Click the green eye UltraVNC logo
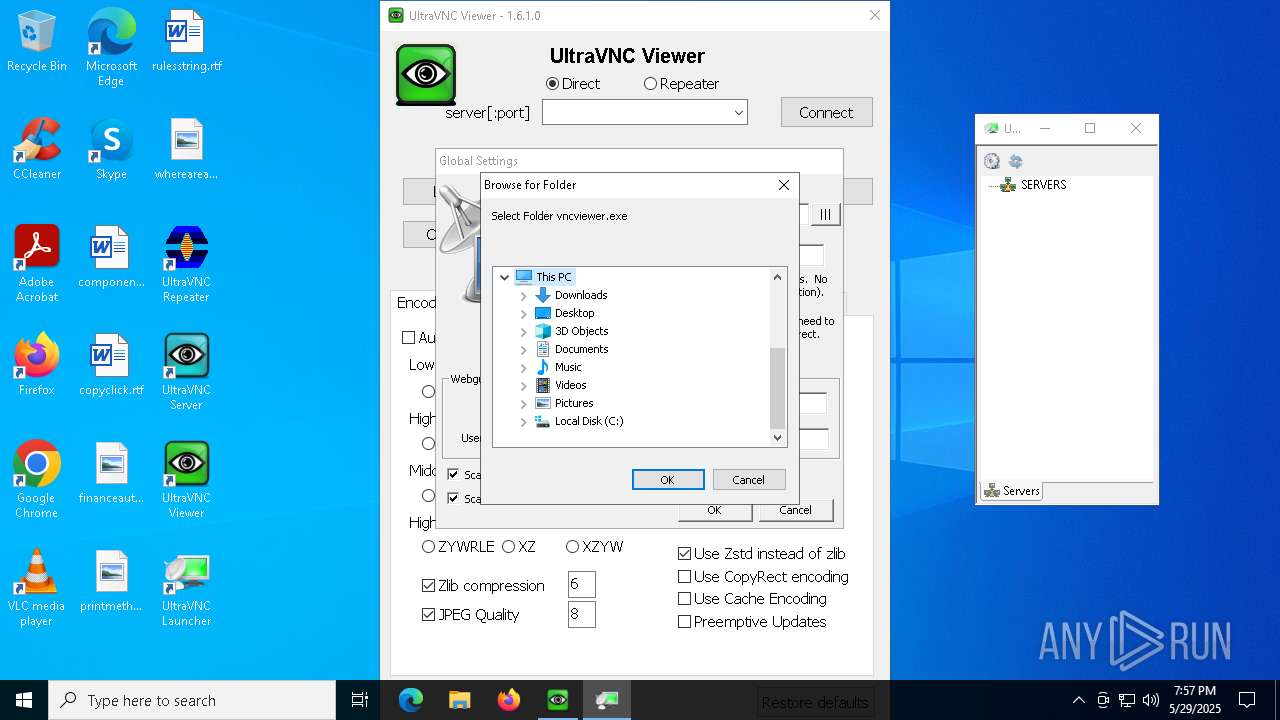Screen dimensions: 1280x720 tap(426, 75)
